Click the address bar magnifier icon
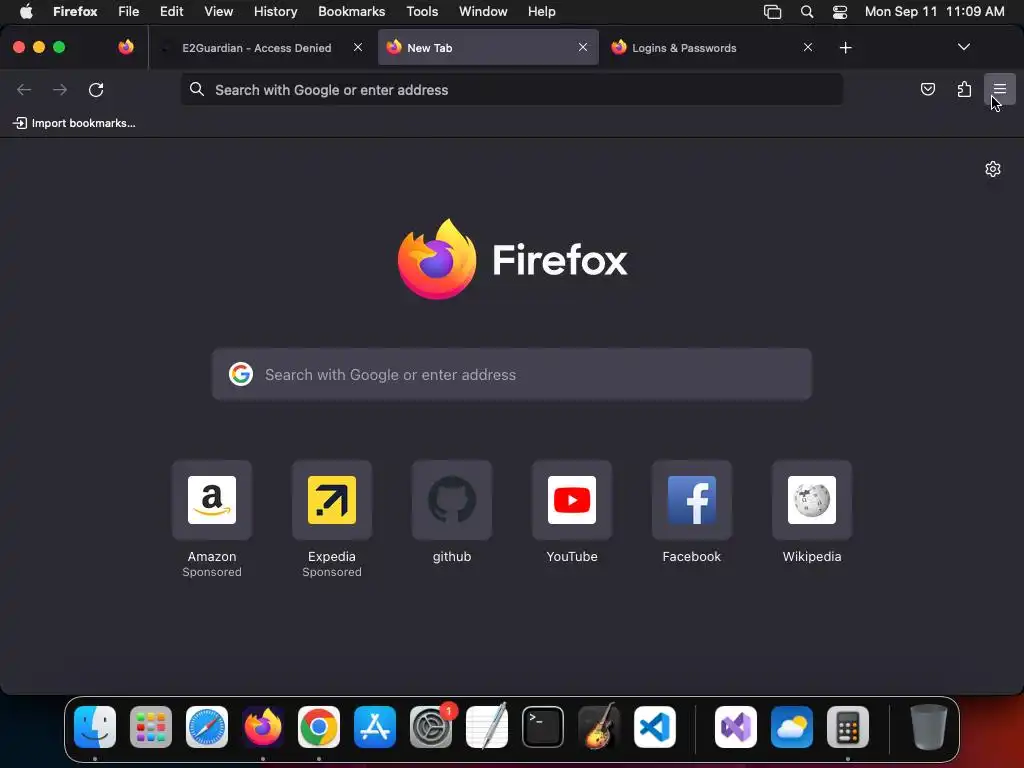1024x768 pixels. (197, 89)
